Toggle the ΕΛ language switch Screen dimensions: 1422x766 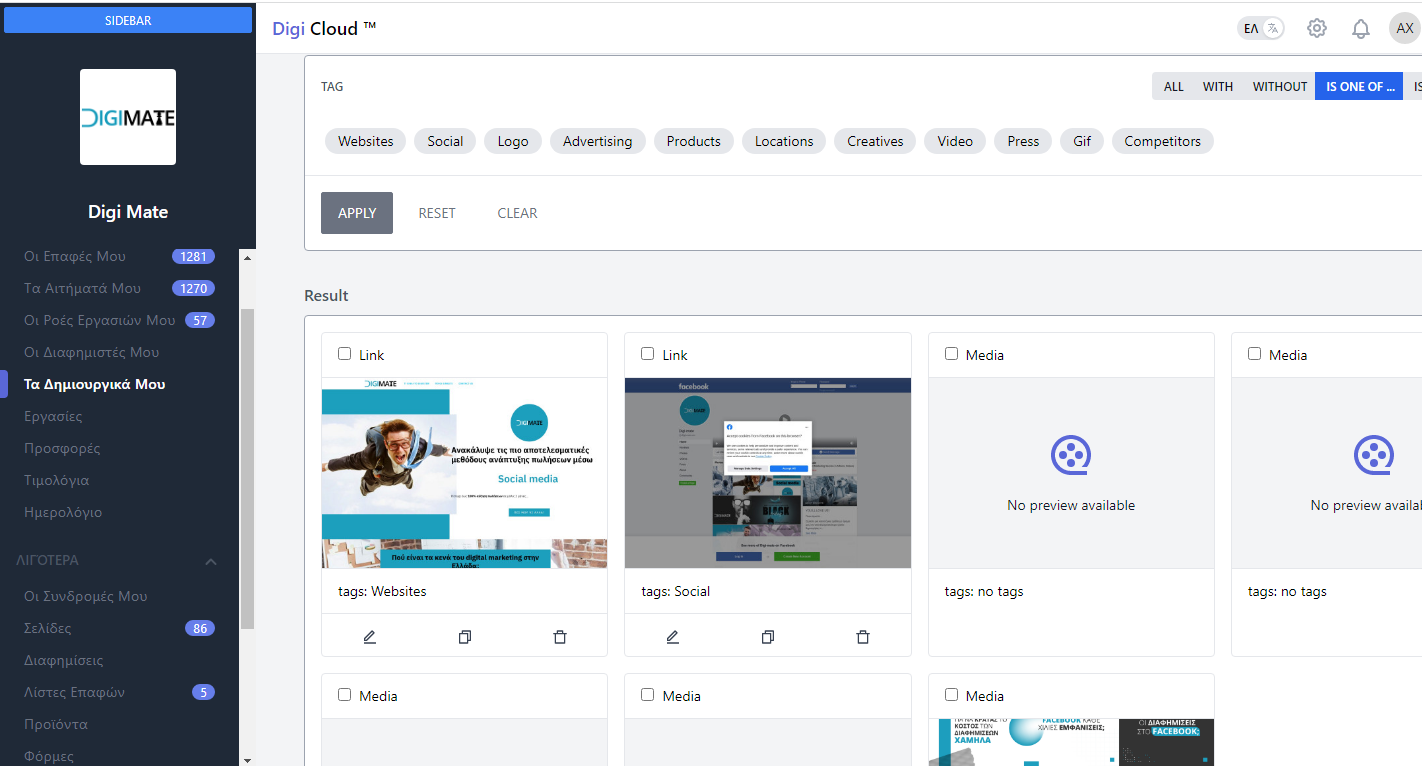click(x=1261, y=29)
